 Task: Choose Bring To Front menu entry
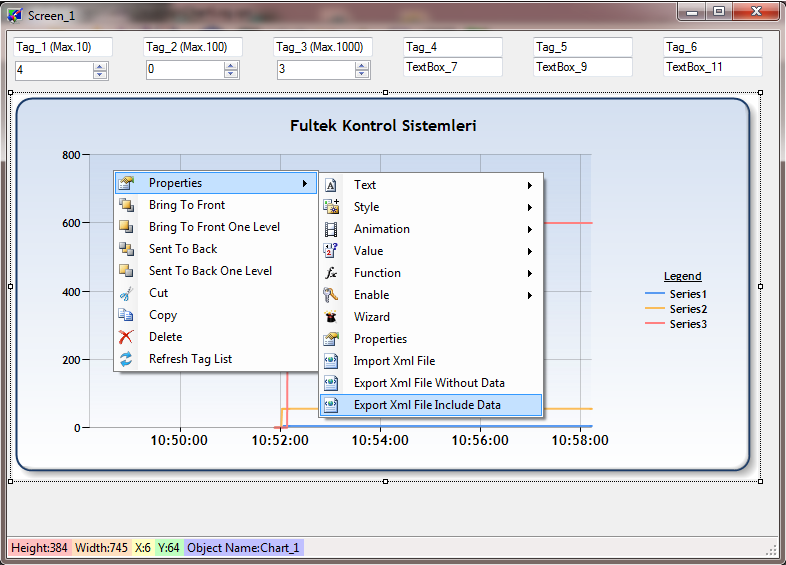coord(187,205)
